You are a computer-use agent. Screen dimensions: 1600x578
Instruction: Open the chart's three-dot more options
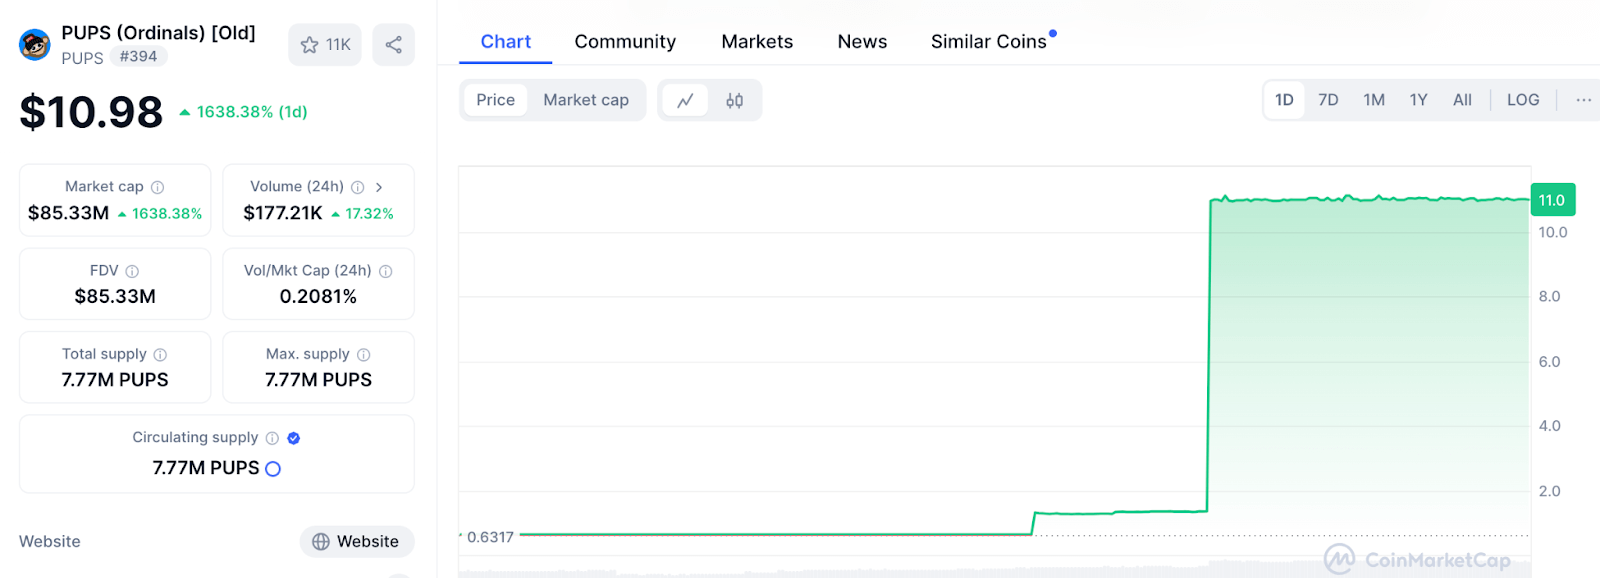coord(1584,100)
